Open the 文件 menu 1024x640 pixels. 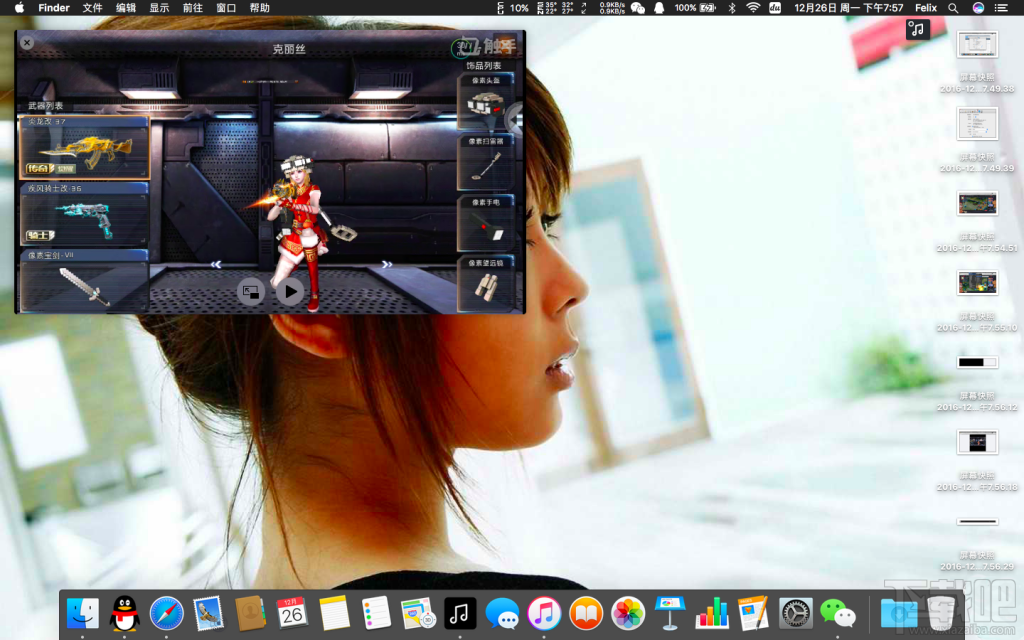(x=92, y=8)
